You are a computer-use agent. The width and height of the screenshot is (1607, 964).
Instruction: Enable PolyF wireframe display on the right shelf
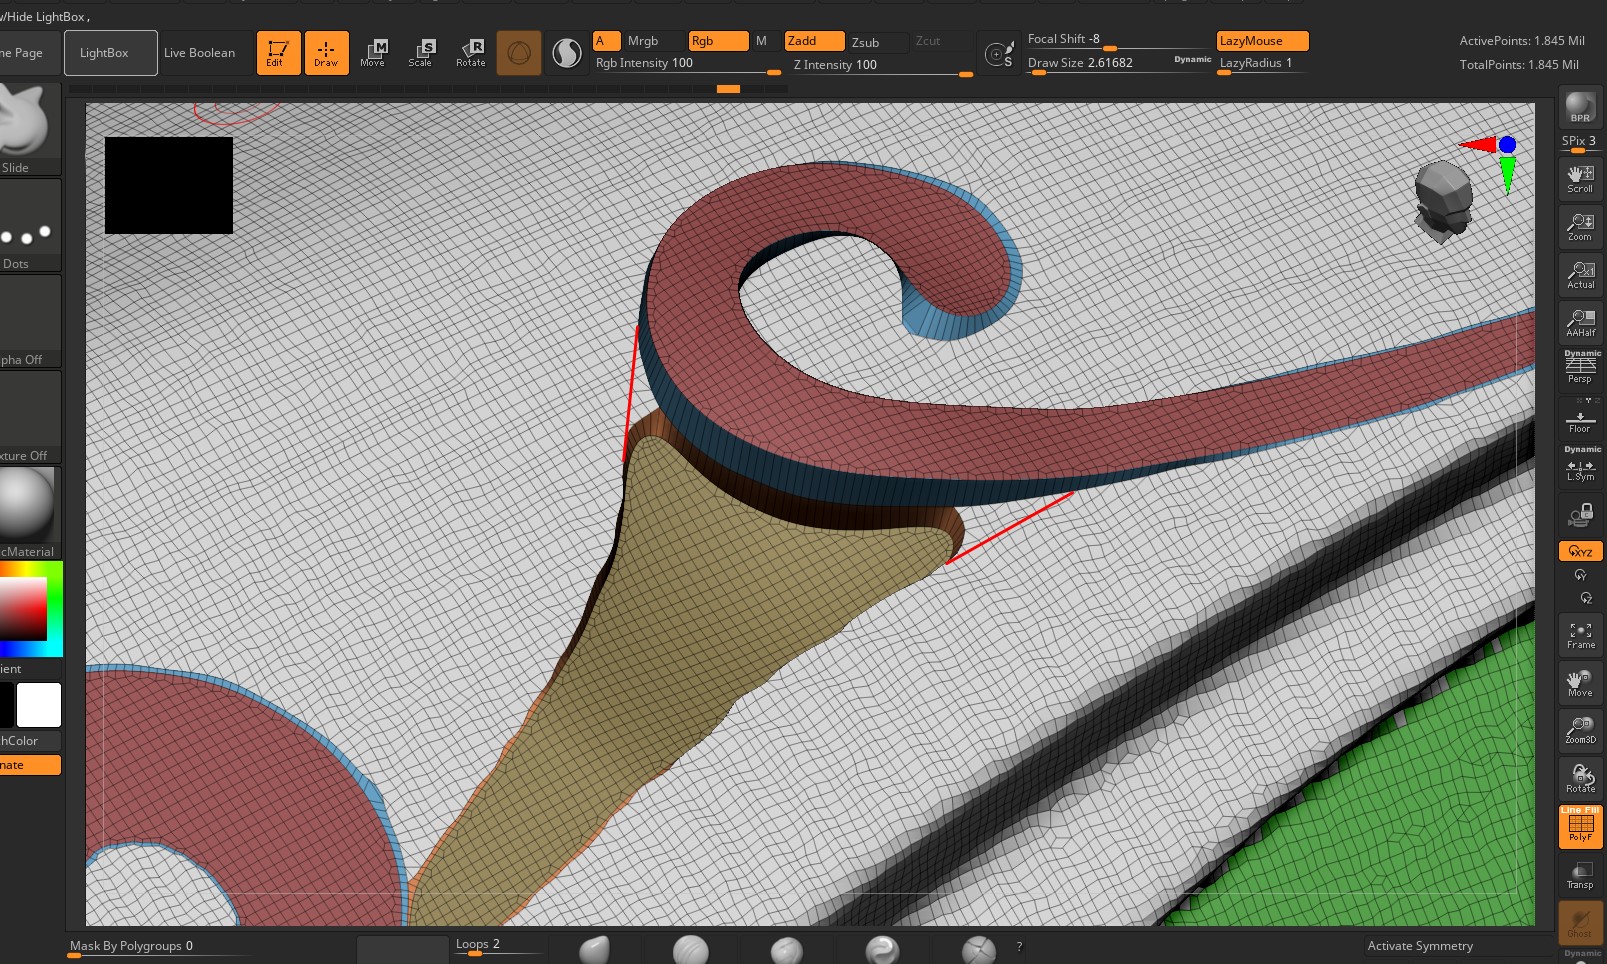click(1580, 825)
